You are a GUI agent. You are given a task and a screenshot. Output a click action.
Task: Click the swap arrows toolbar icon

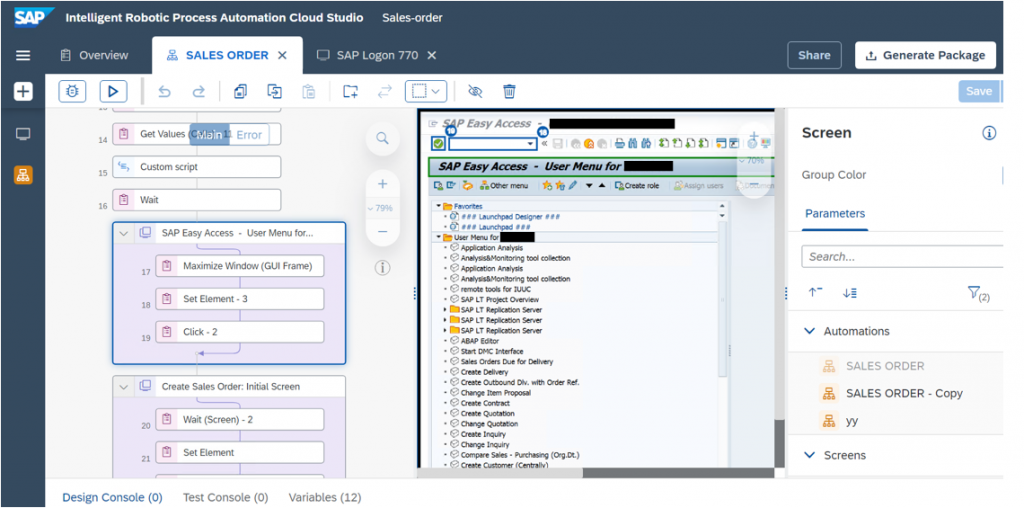pos(385,91)
